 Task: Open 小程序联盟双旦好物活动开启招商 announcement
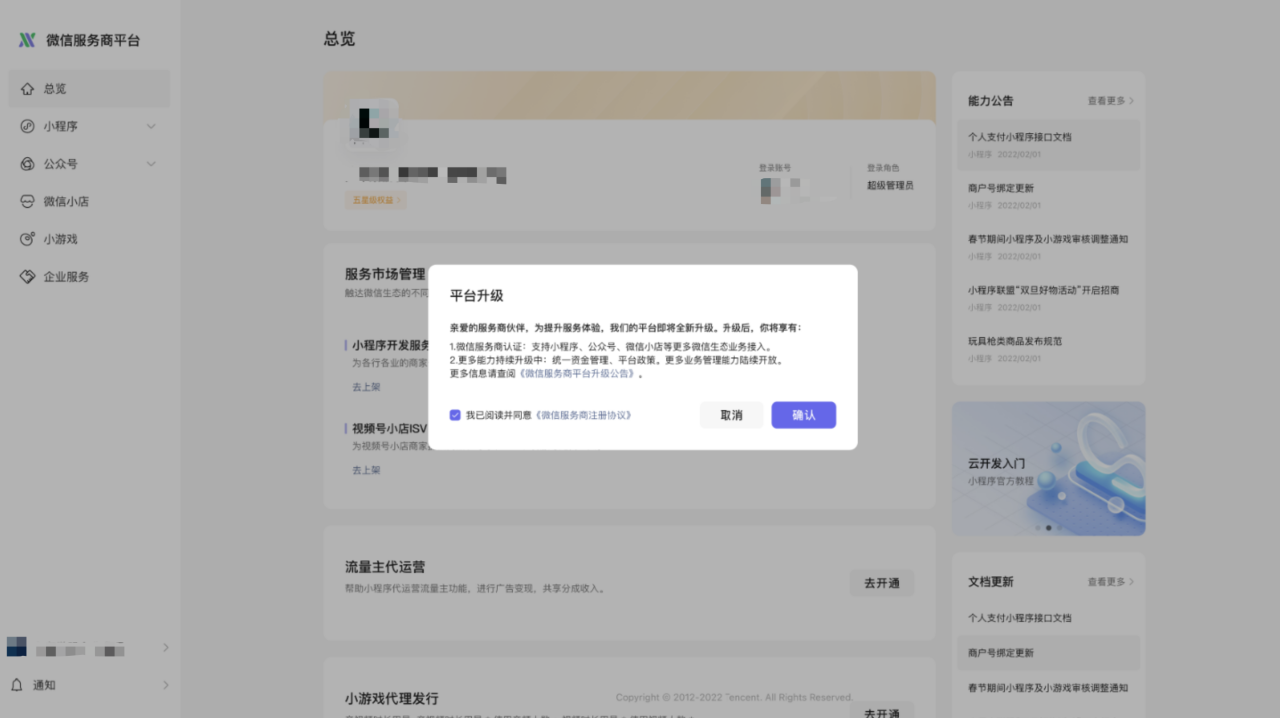point(1046,298)
